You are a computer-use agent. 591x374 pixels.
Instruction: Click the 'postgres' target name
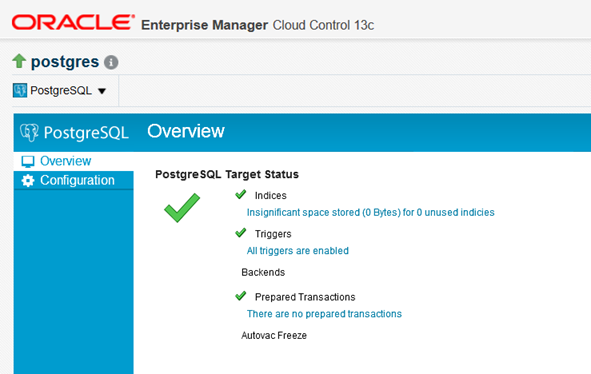click(x=65, y=62)
